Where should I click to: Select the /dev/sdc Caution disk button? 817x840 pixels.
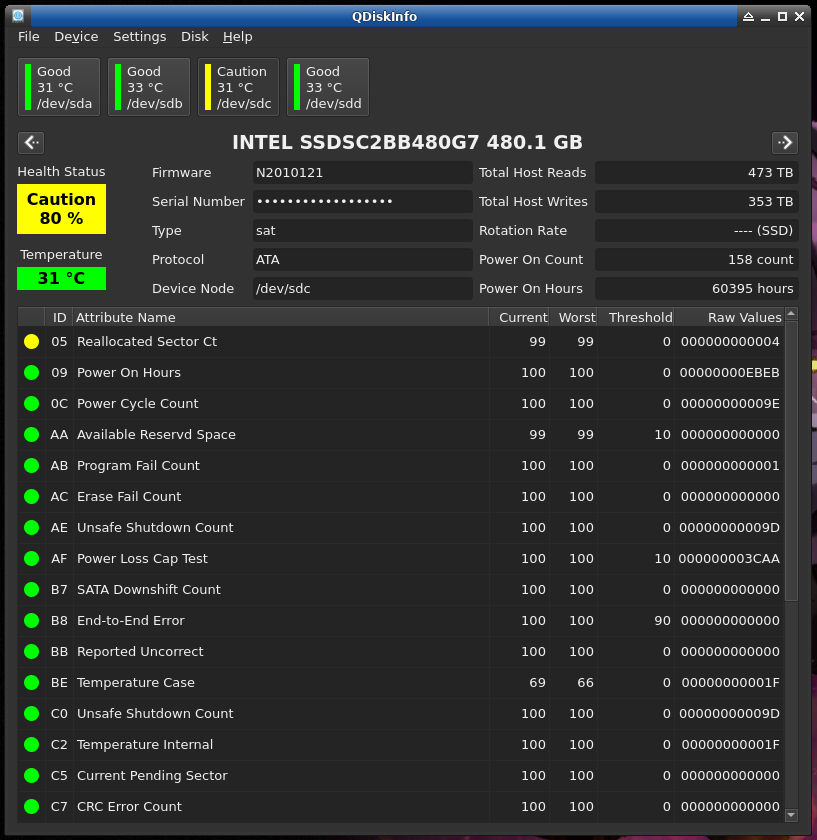[238, 87]
